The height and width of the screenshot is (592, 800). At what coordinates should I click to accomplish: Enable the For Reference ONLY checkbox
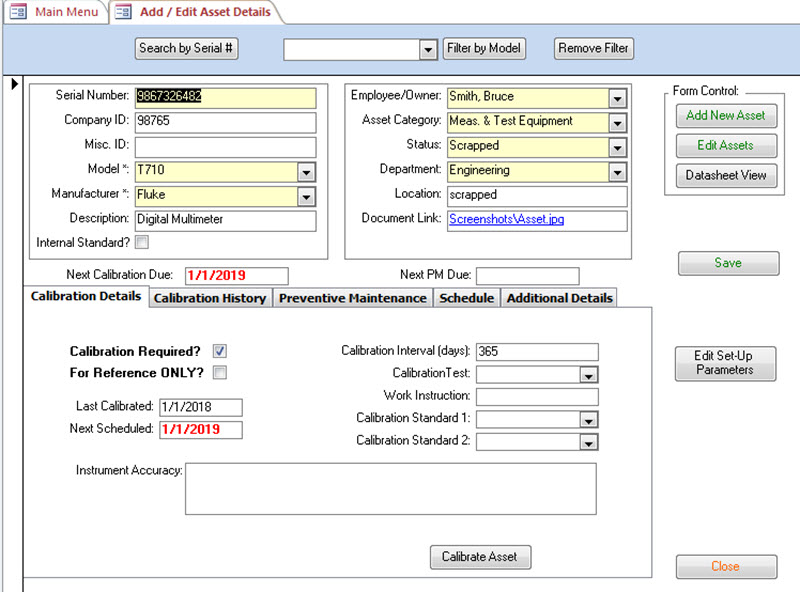click(x=220, y=373)
